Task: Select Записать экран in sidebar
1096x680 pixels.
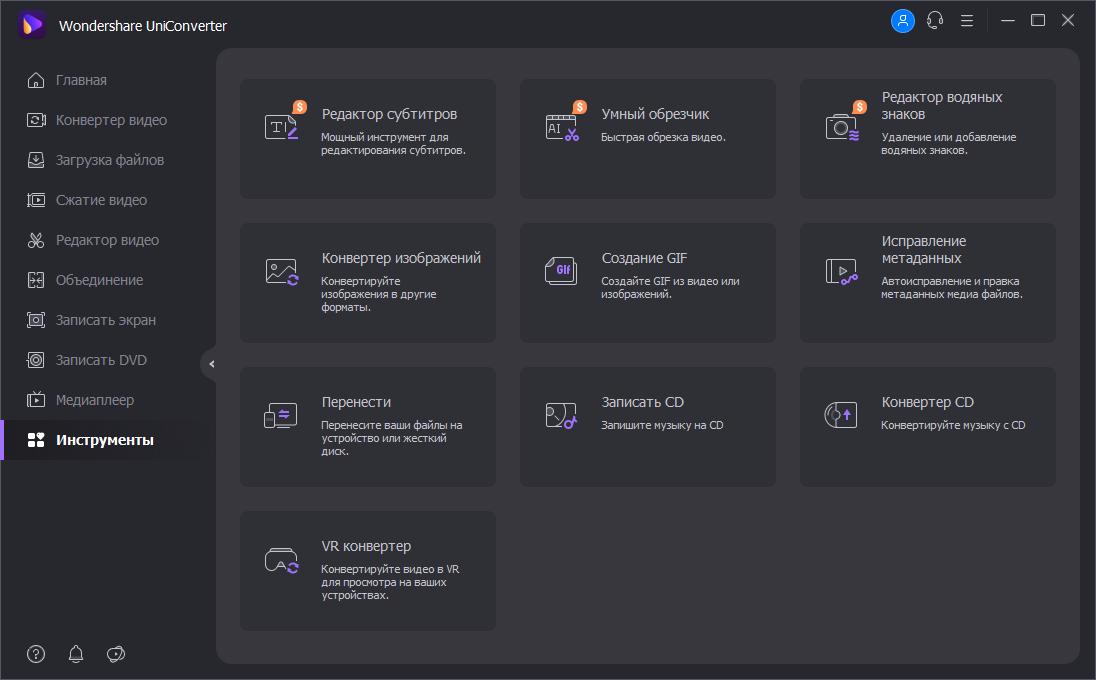Action: coord(105,320)
